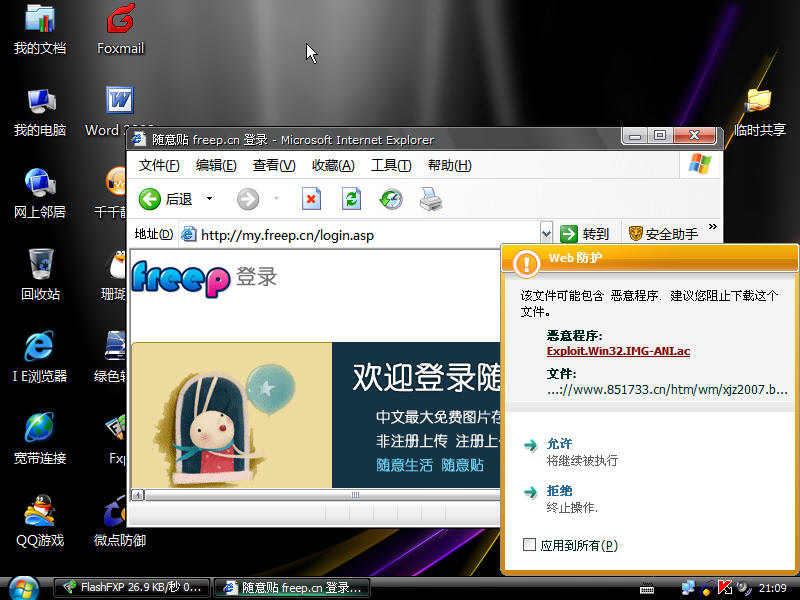Select the 临时共享 folder icon

tap(760, 112)
